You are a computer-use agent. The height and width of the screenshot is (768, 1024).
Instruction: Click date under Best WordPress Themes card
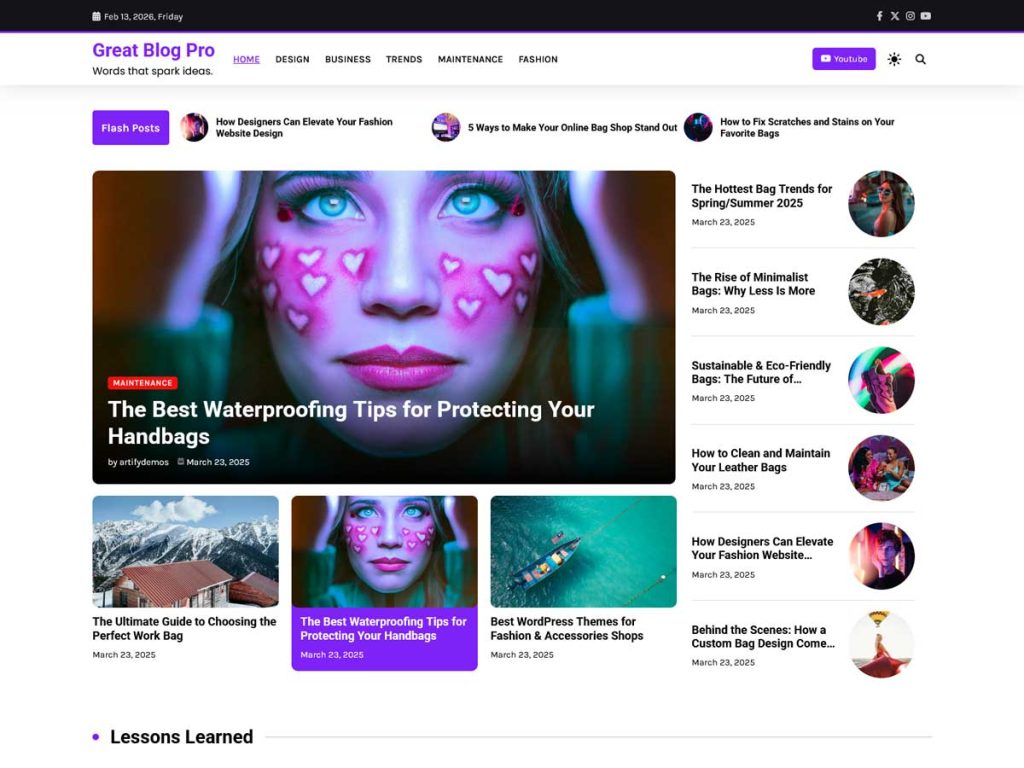522,655
